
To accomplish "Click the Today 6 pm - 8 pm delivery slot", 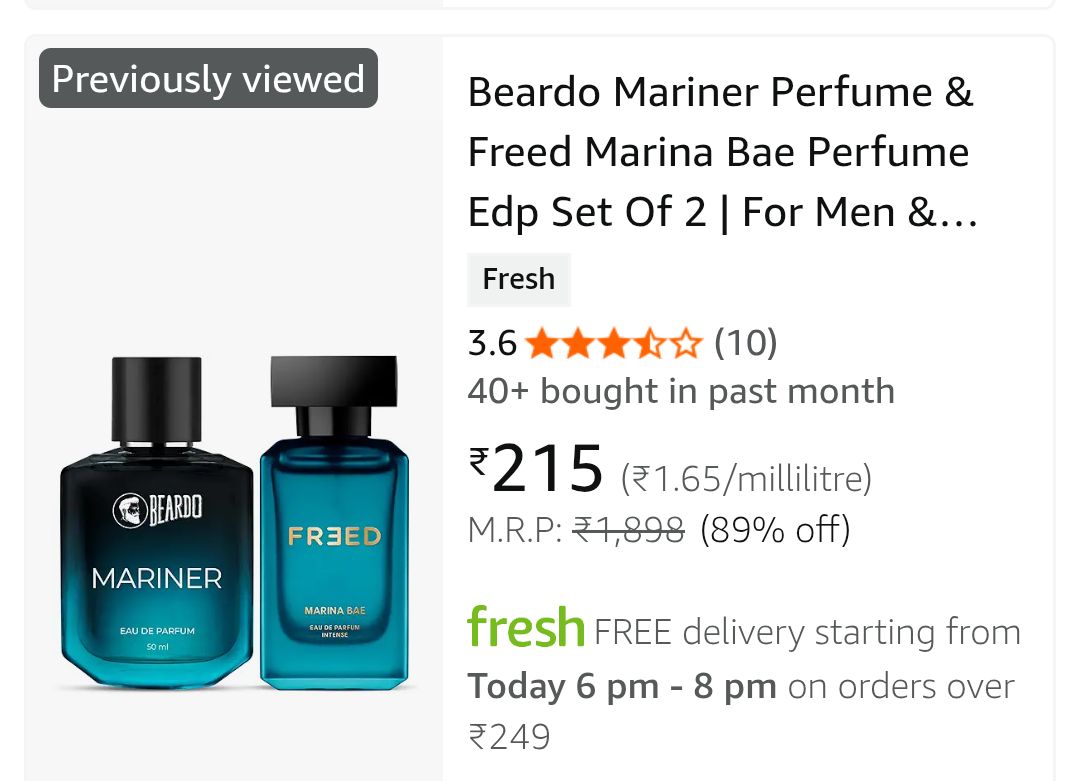I will point(622,687).
